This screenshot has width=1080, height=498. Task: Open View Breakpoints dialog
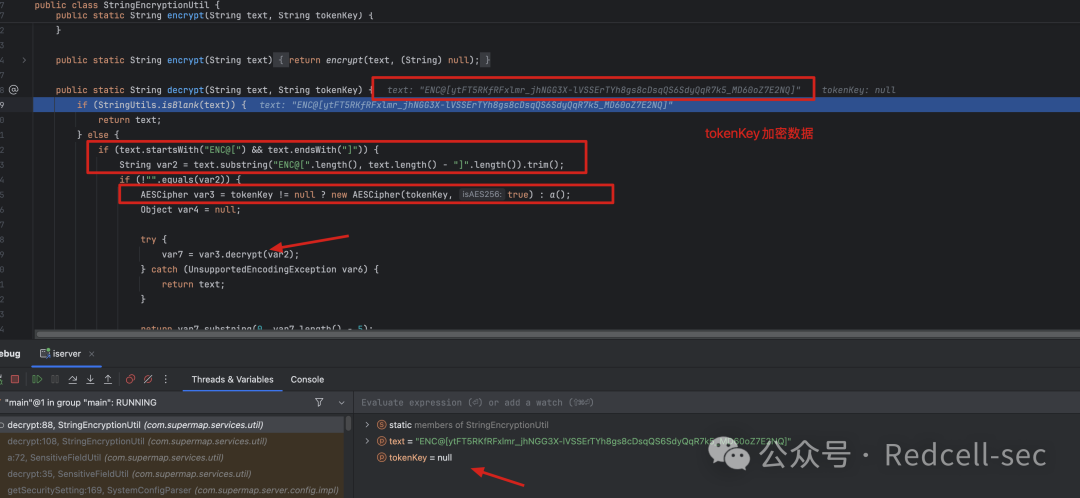[x=130, y=380]
